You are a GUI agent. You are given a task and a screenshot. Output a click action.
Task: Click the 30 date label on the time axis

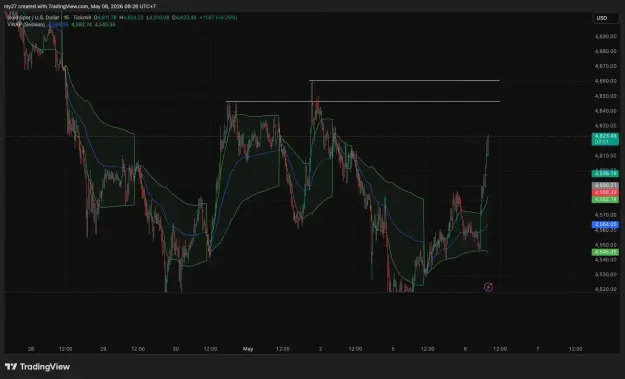[176, 349]
